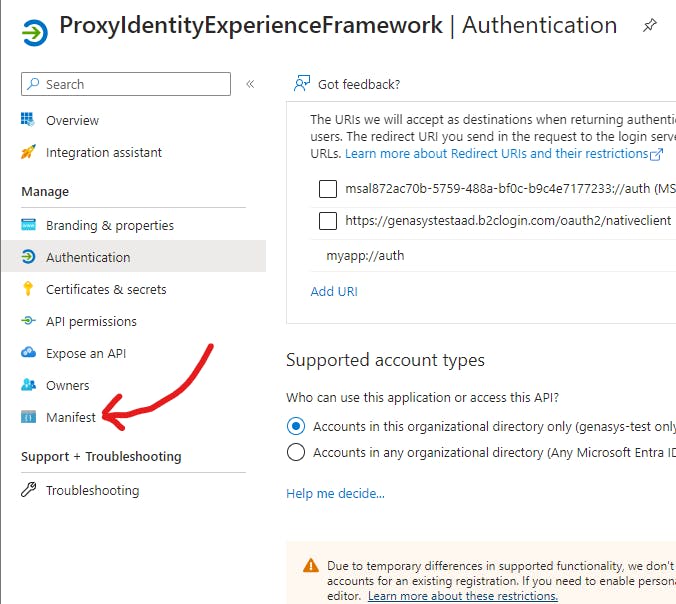
Task: Select Accounts in any organizational directory
Action: pos(296,452)
